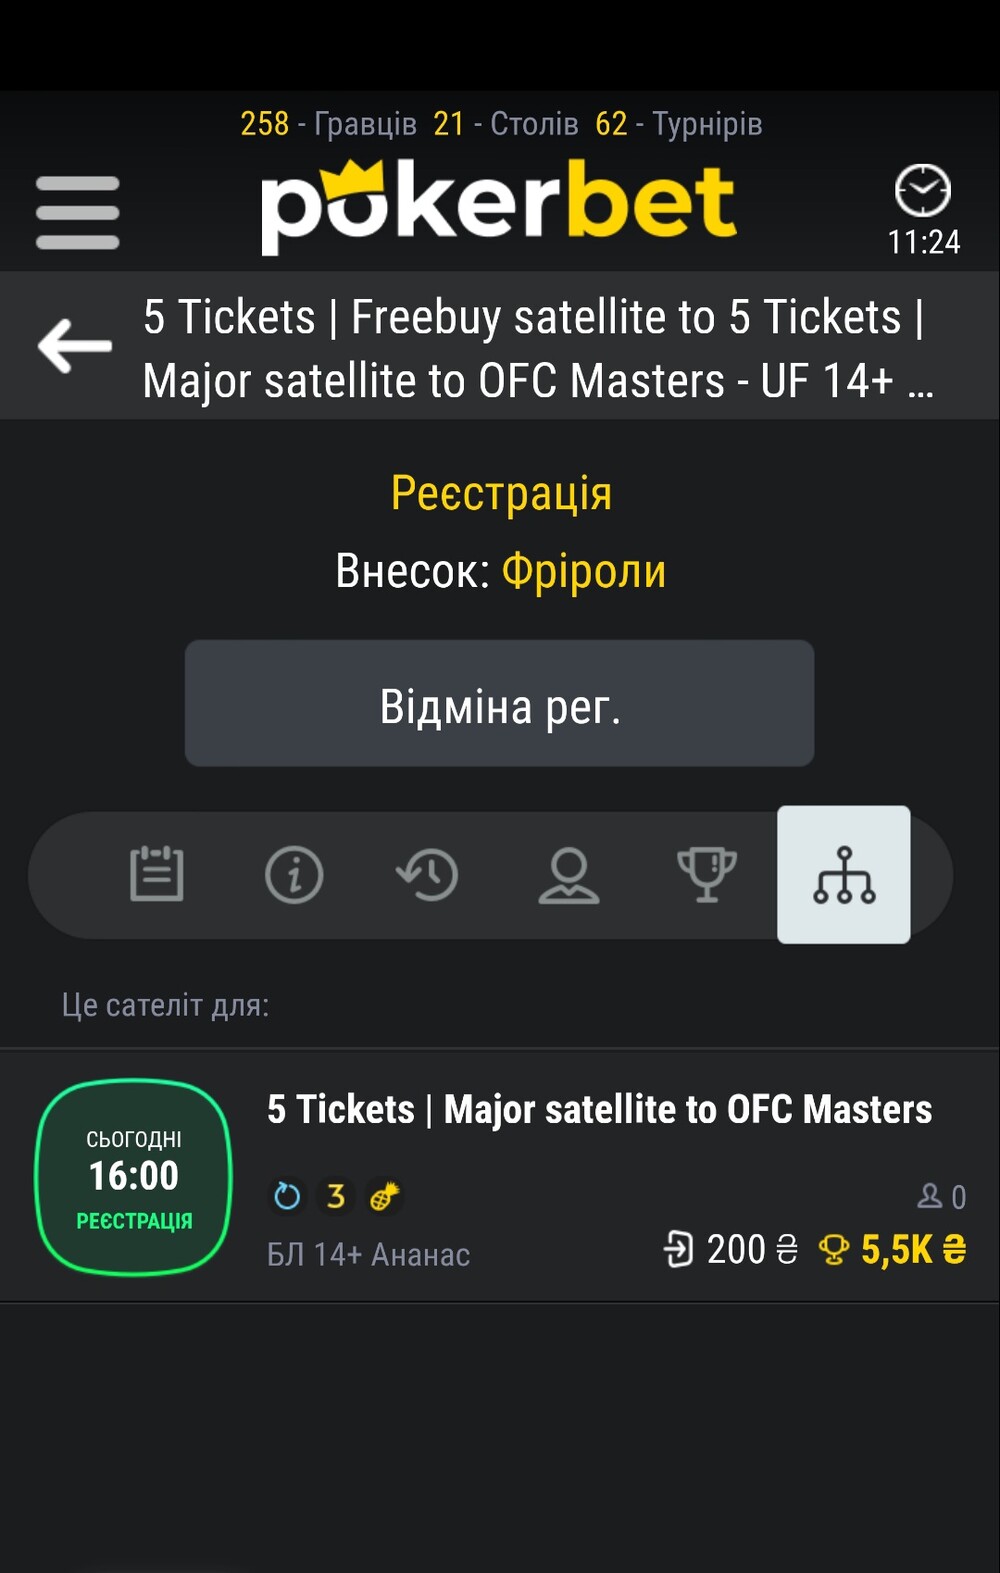Click the pineapple game type icon
This screenshot has height=1573, width=1000.
[384, 1196]
